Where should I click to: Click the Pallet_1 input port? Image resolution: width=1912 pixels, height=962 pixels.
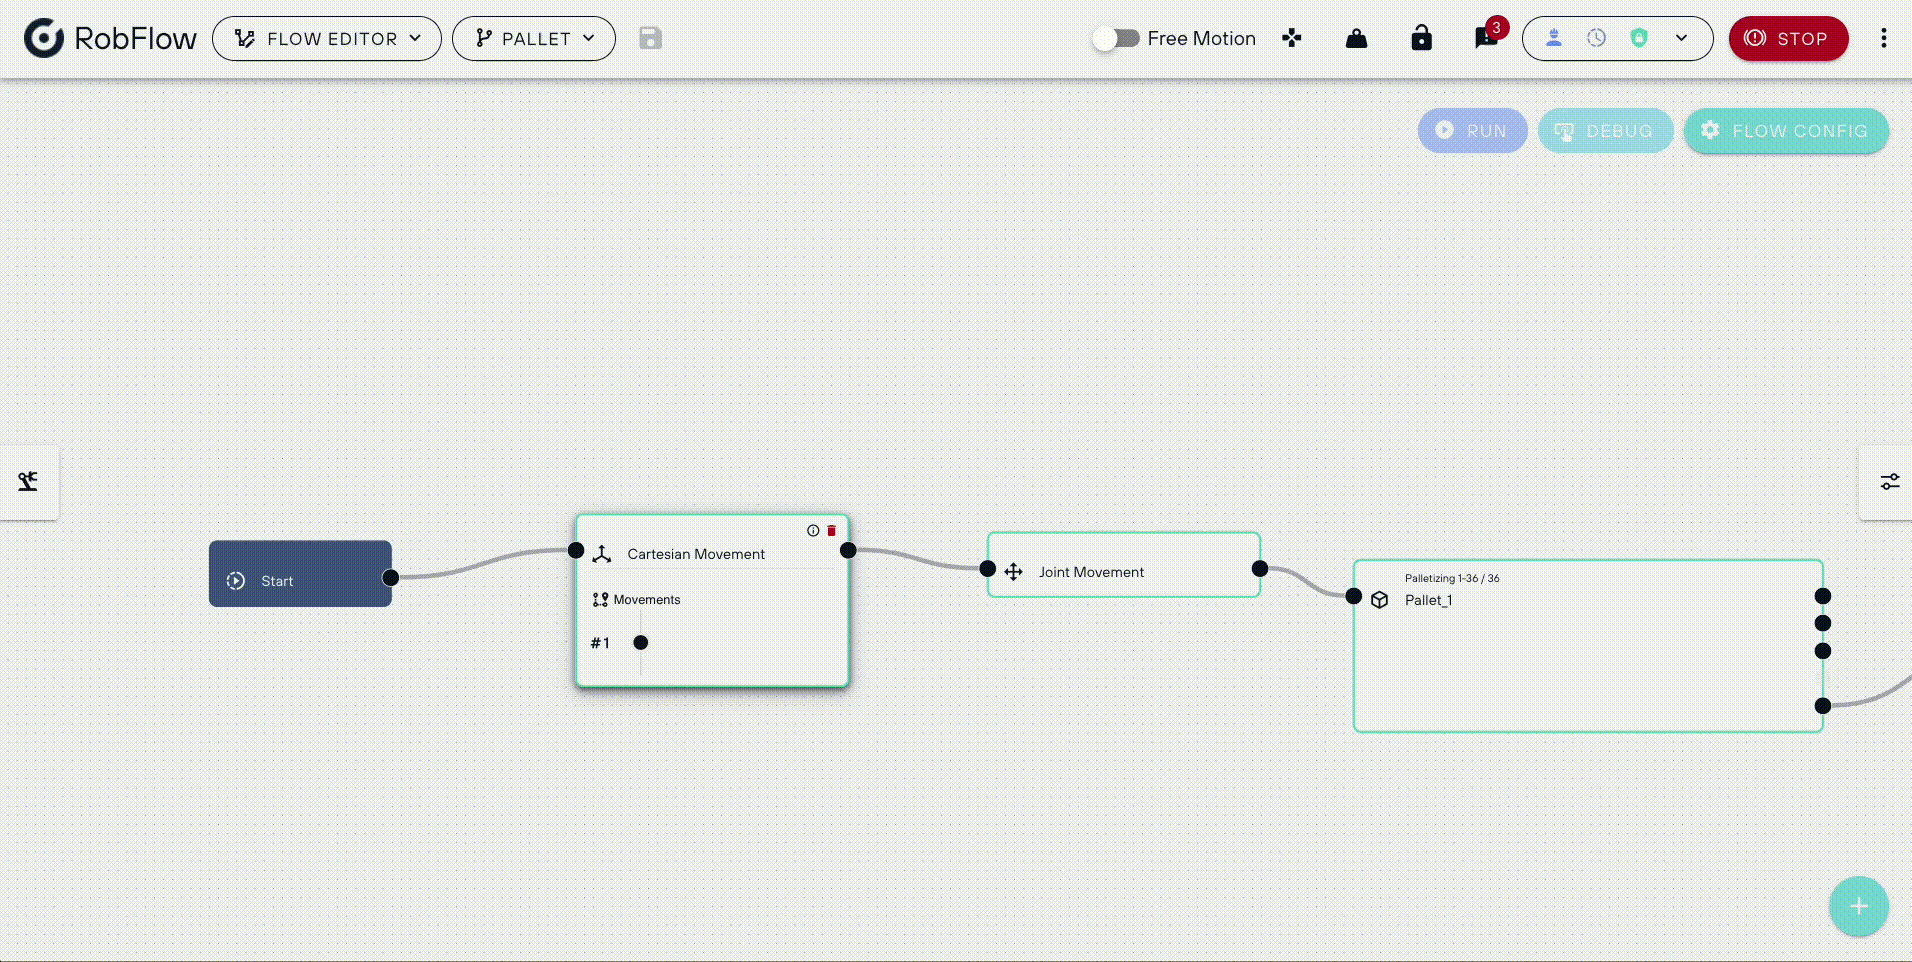click(x=1354, y=596)
